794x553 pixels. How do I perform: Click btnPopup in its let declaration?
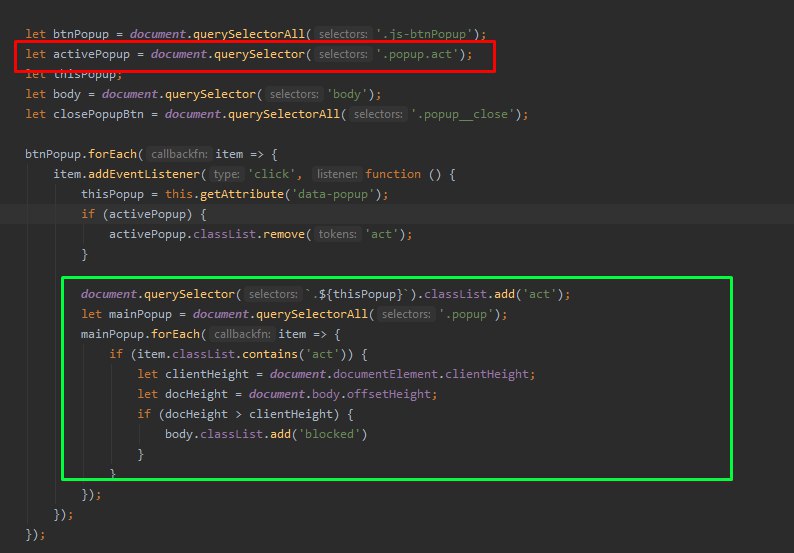[x=81, y=34]
